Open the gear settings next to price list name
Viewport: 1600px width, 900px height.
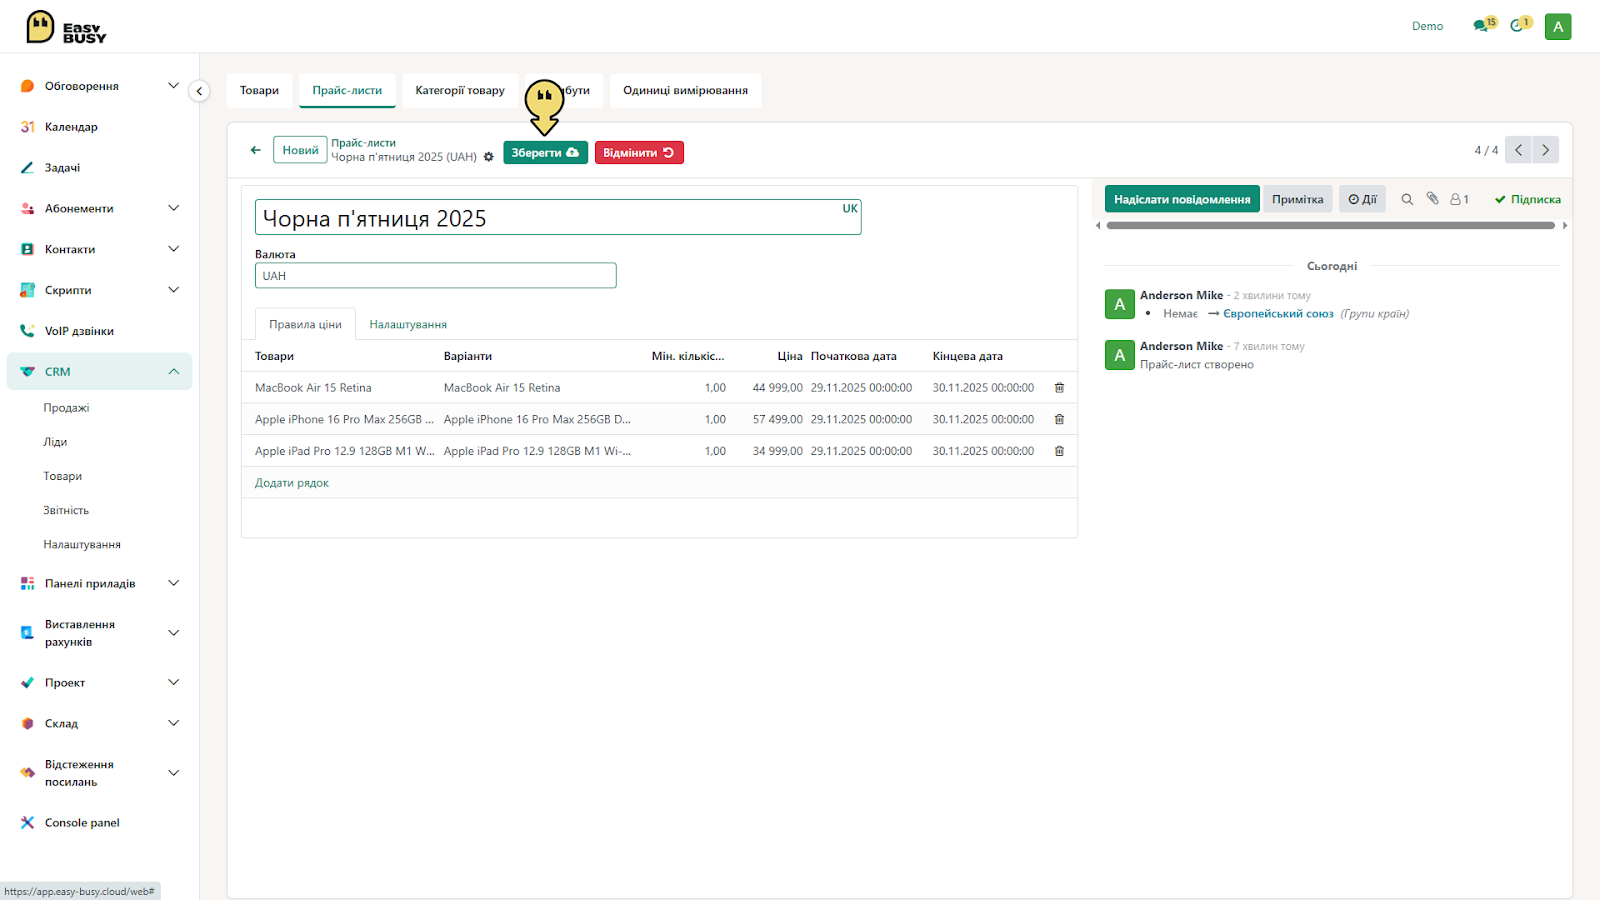coord(488,157)
